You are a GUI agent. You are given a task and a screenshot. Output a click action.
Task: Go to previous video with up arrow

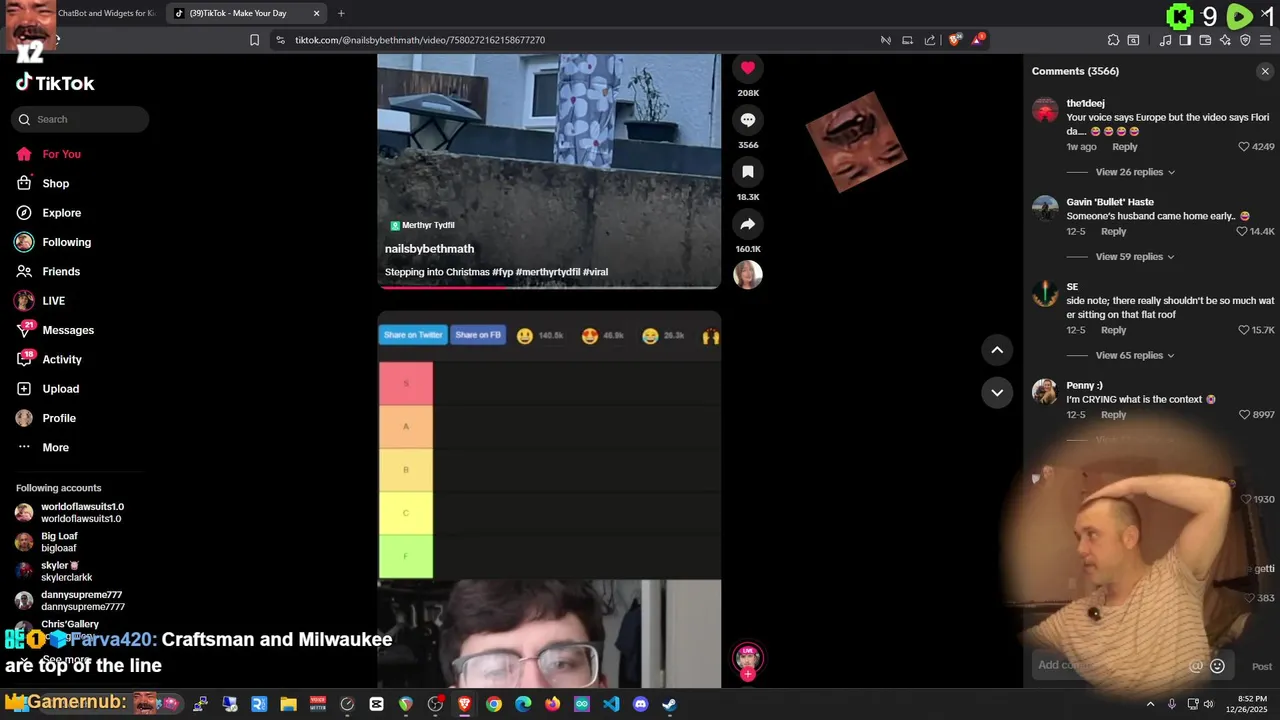pyautogui.click(x=997, y=349)
